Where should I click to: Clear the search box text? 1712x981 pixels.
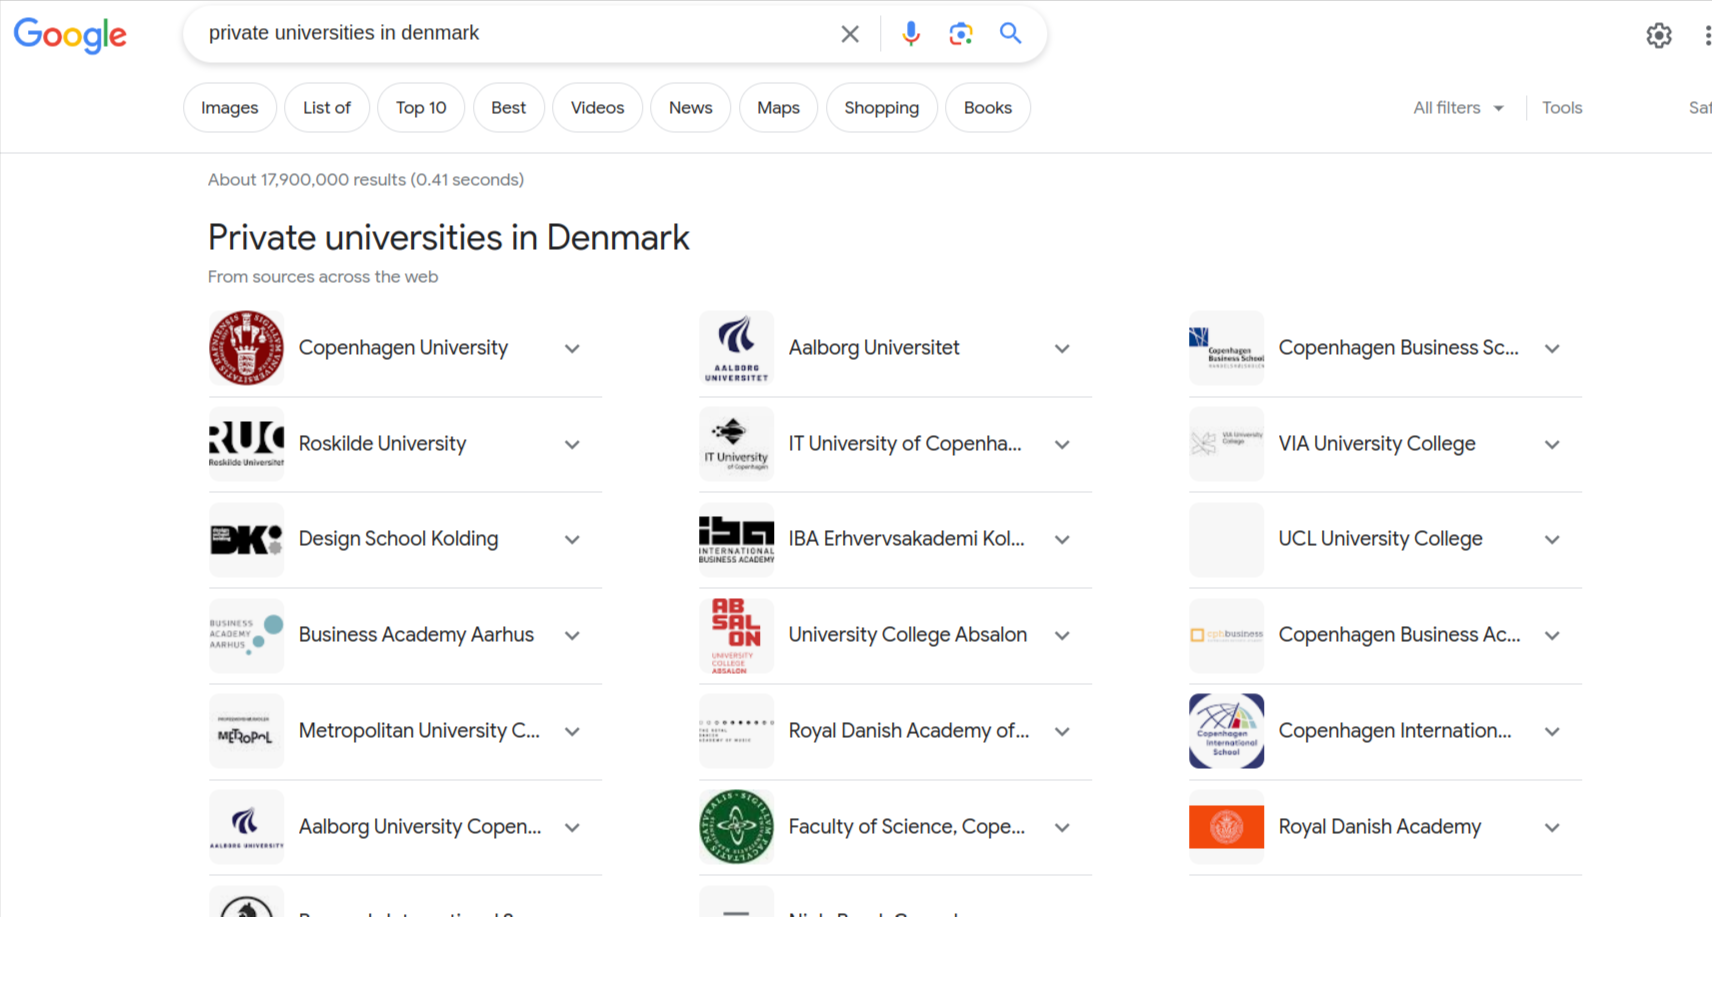850,34
